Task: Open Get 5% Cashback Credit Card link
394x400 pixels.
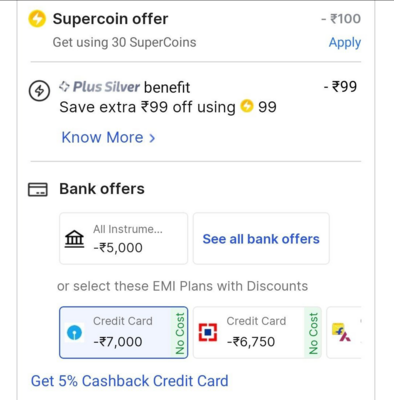Action: pyautogui.click(x=129, y=381)
